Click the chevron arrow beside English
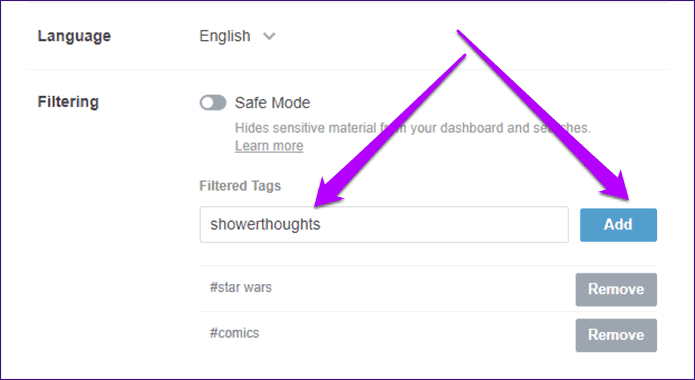Image resolution: width=695 pixels, height=380 pixels. pos(269,36)
